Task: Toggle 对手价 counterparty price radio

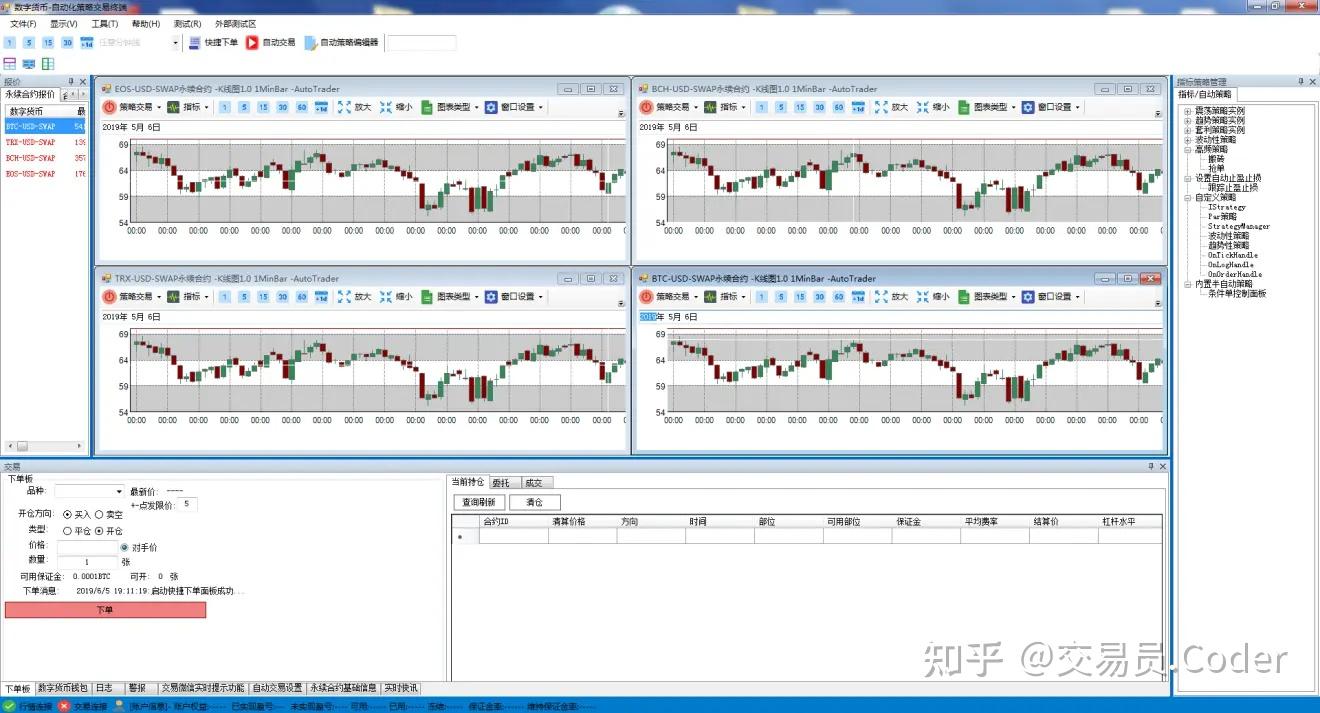Action: tap(125, 547)
